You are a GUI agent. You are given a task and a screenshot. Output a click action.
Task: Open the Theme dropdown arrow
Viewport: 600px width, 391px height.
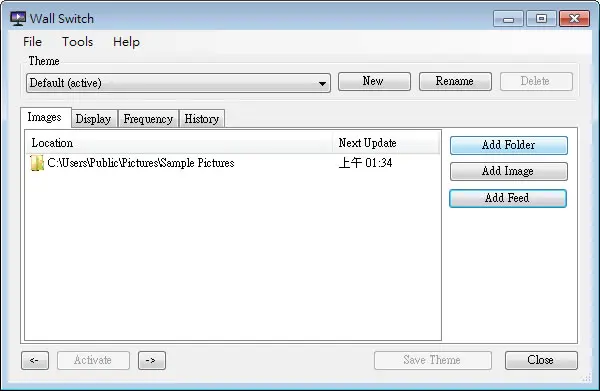click(322, 83)
